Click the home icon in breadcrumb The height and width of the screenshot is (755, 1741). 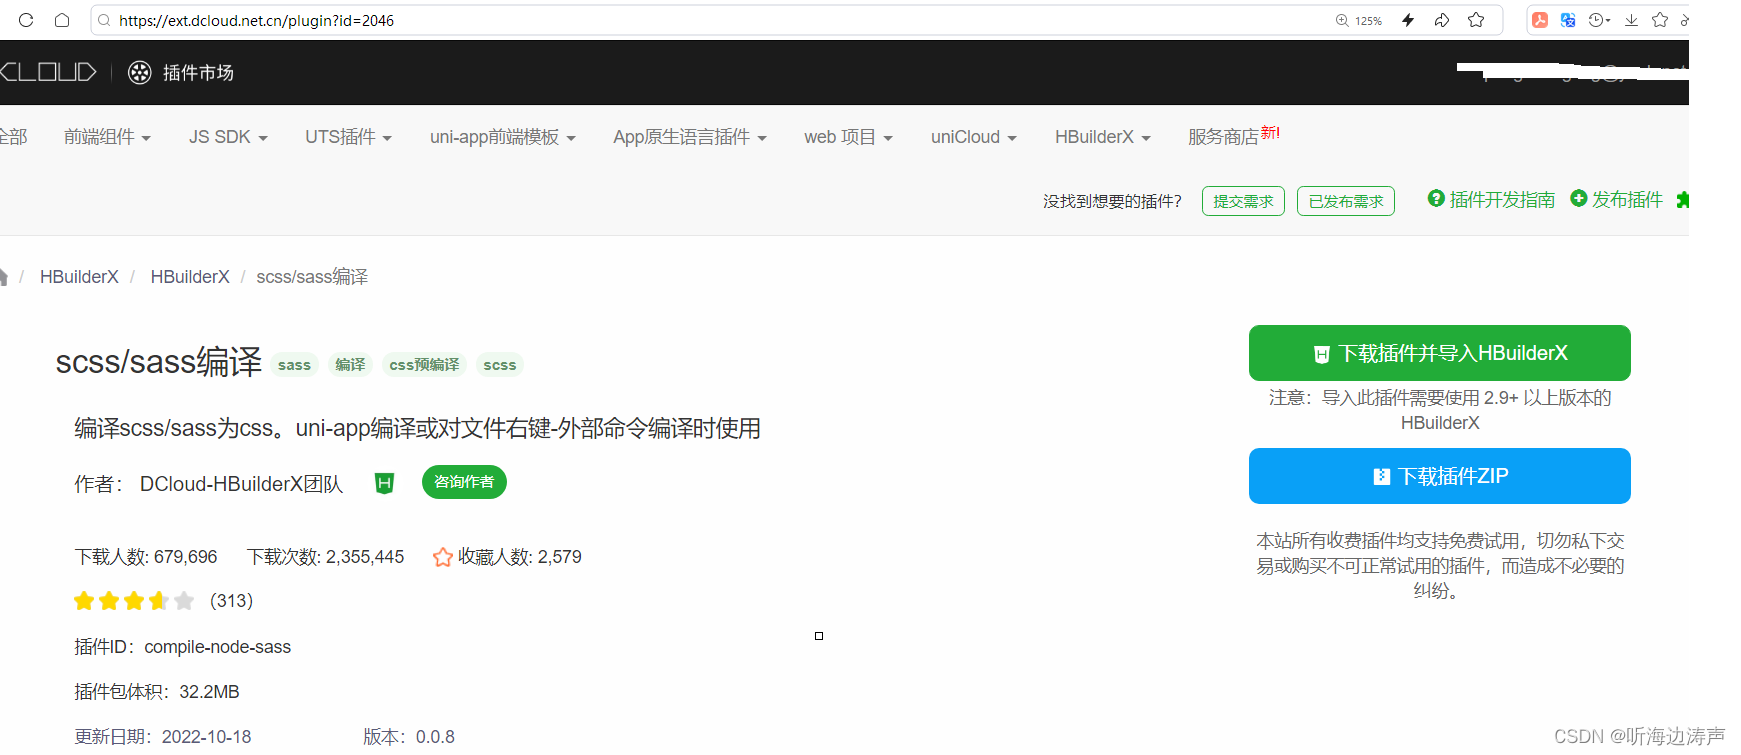tap(3, 277)
